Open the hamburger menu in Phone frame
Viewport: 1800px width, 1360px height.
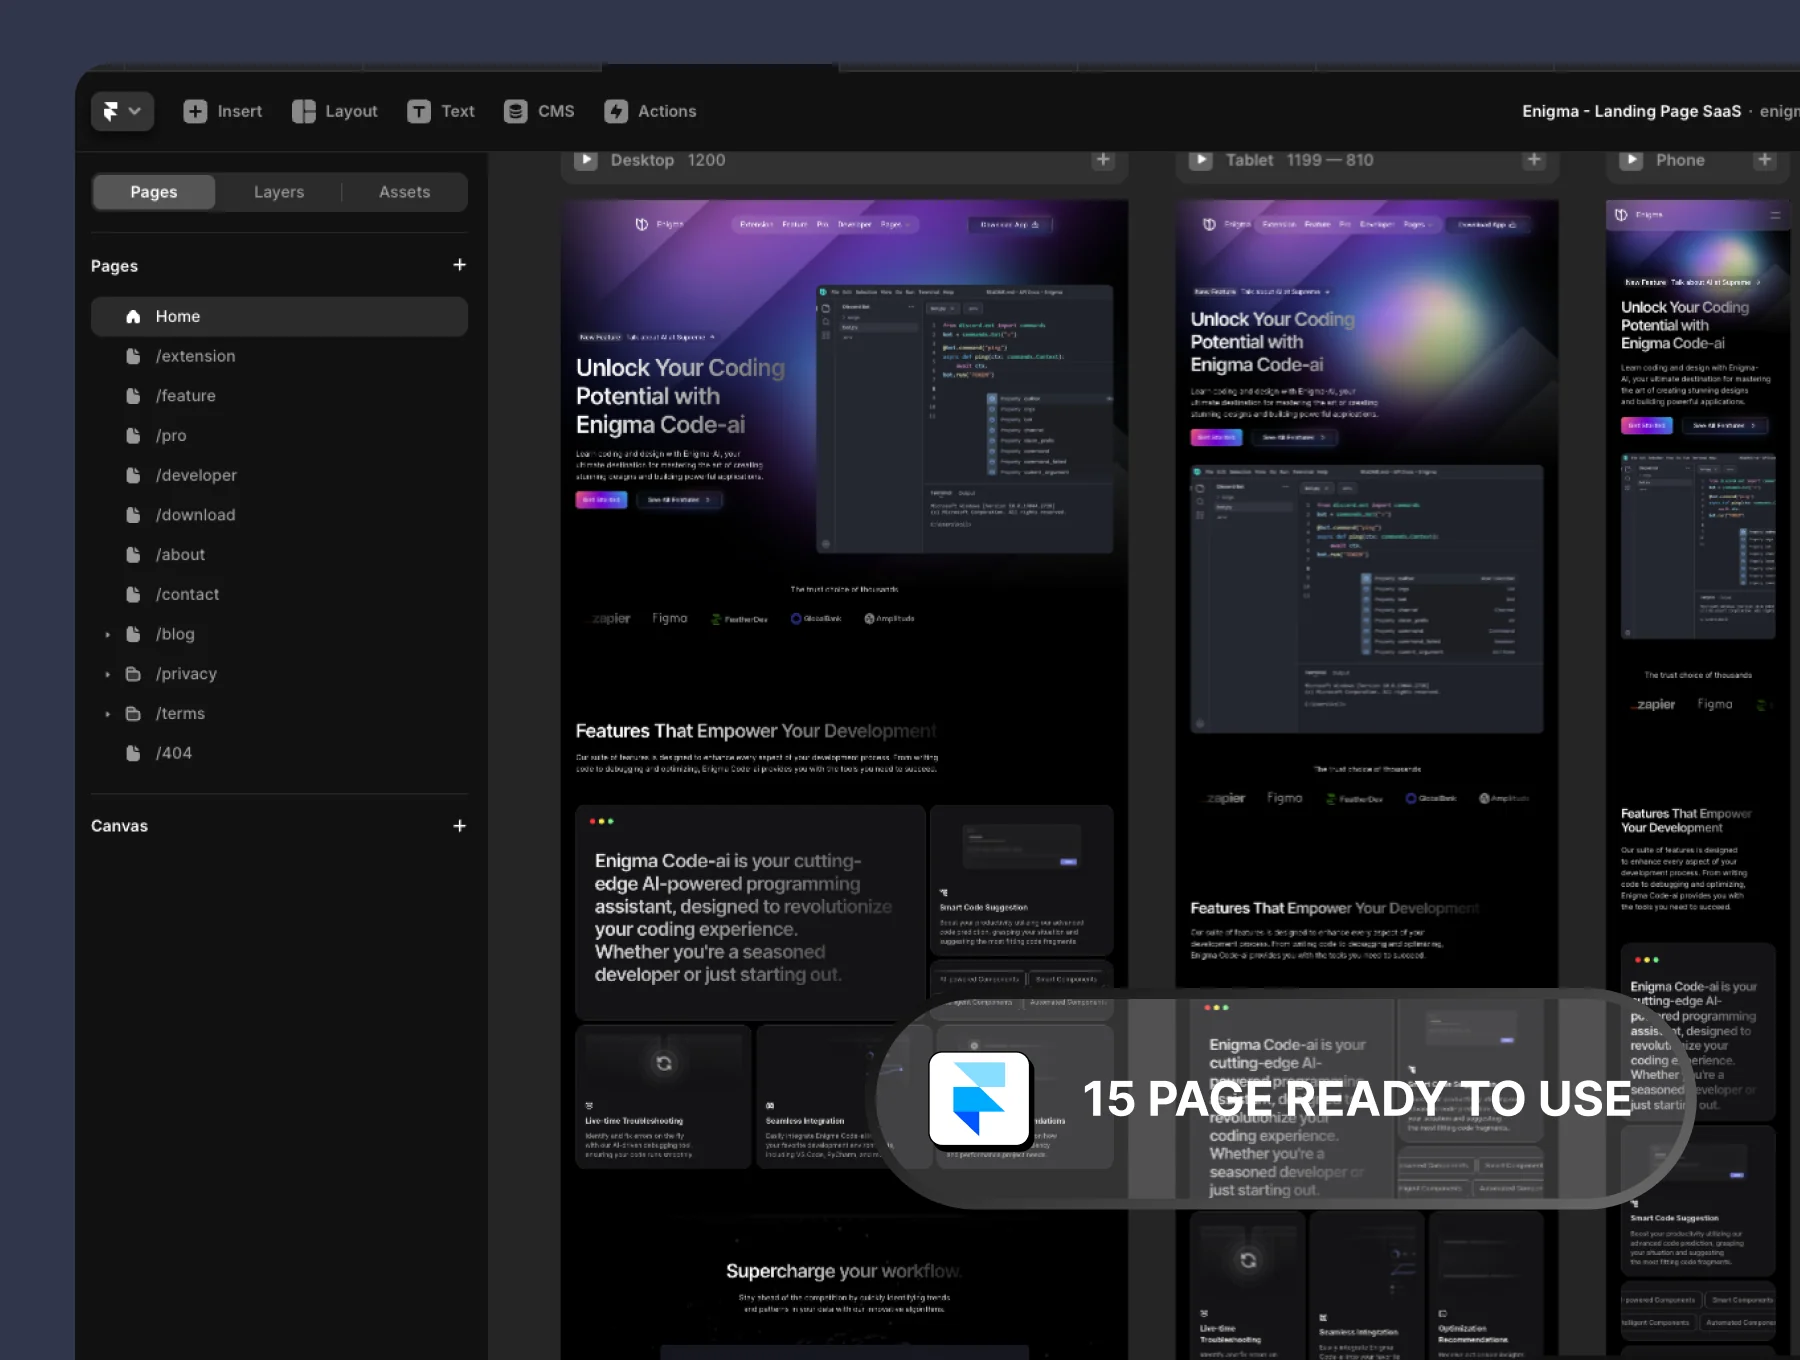click(x=1775, y=215)
